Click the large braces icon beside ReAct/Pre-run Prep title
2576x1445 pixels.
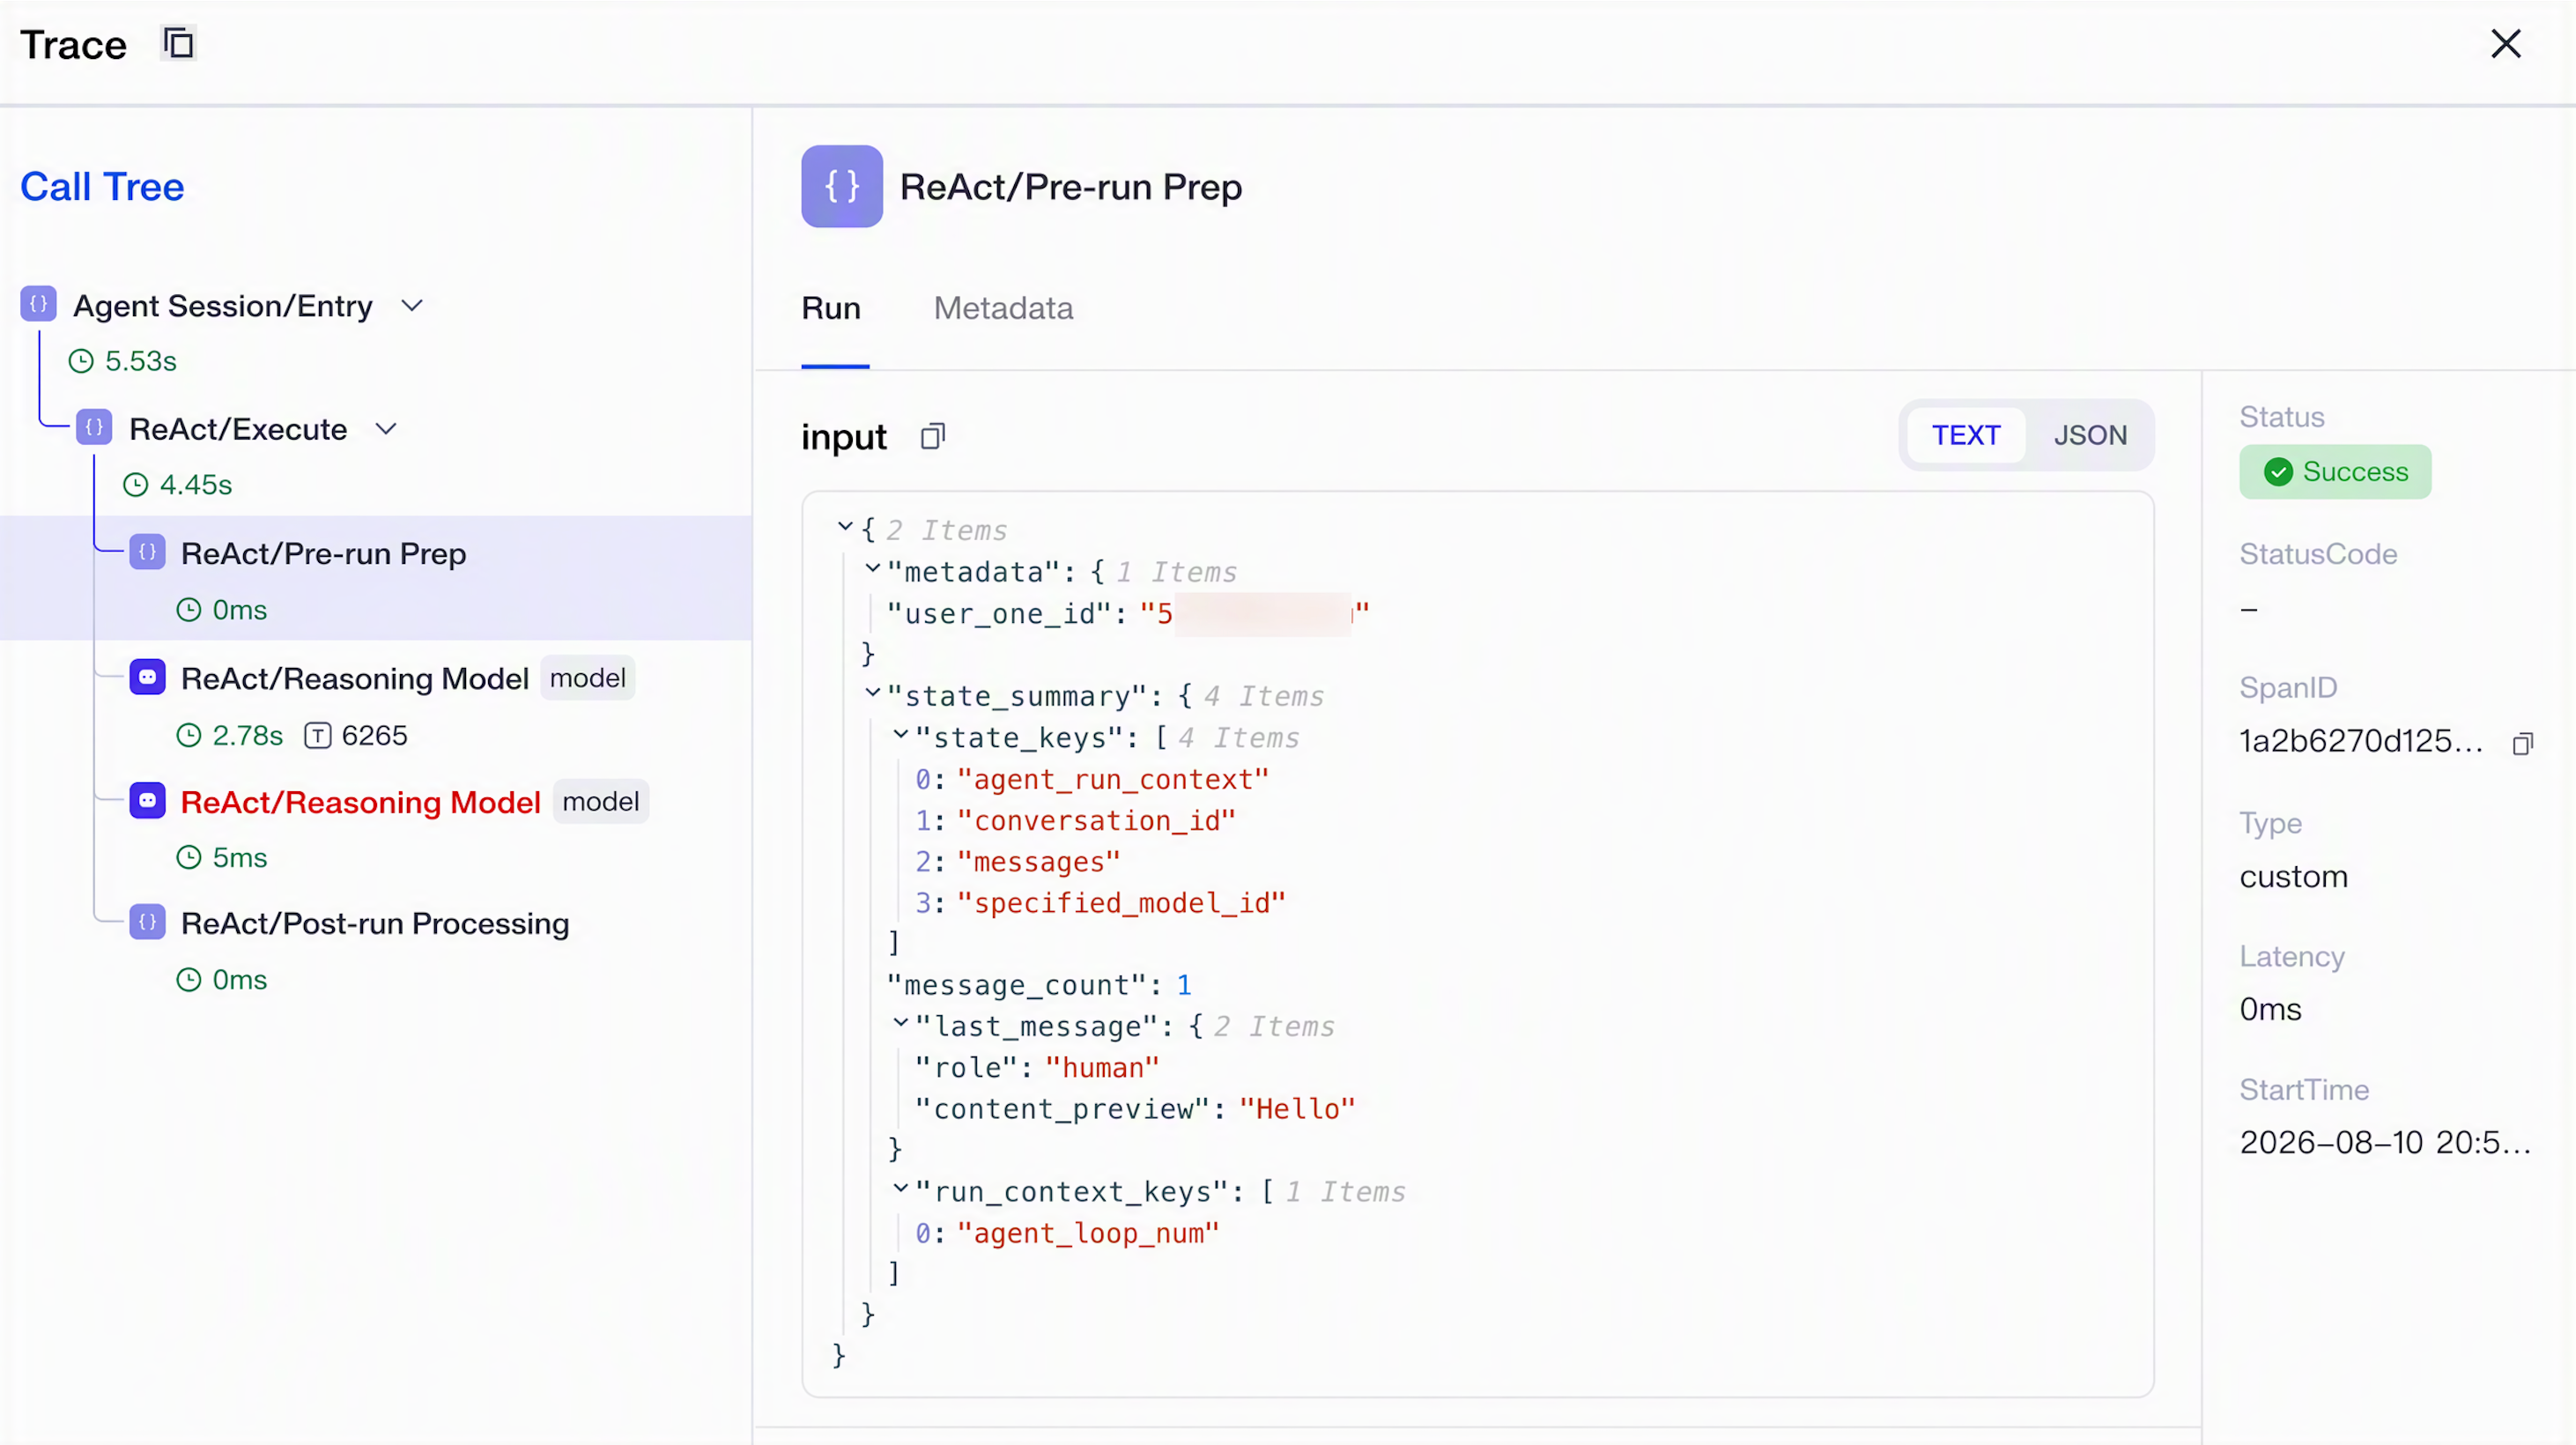[x=841, y=186]
